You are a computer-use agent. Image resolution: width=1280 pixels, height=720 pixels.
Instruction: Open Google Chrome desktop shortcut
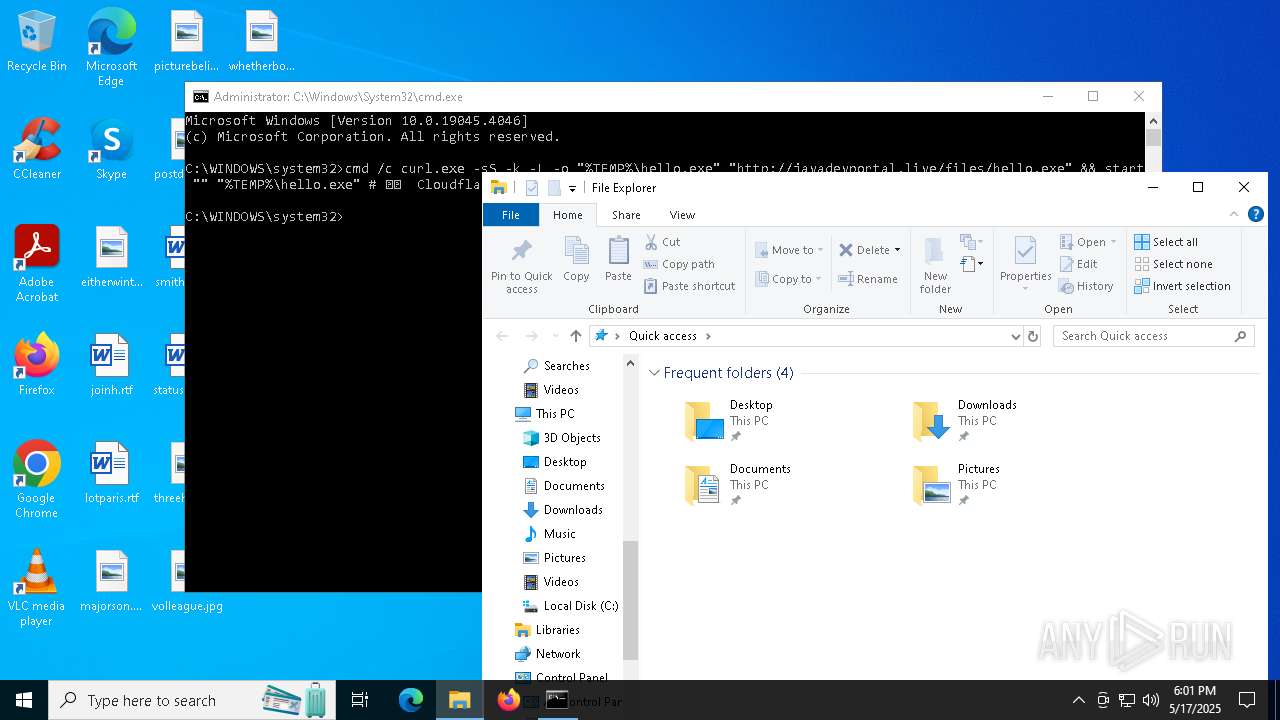point(37,480)
